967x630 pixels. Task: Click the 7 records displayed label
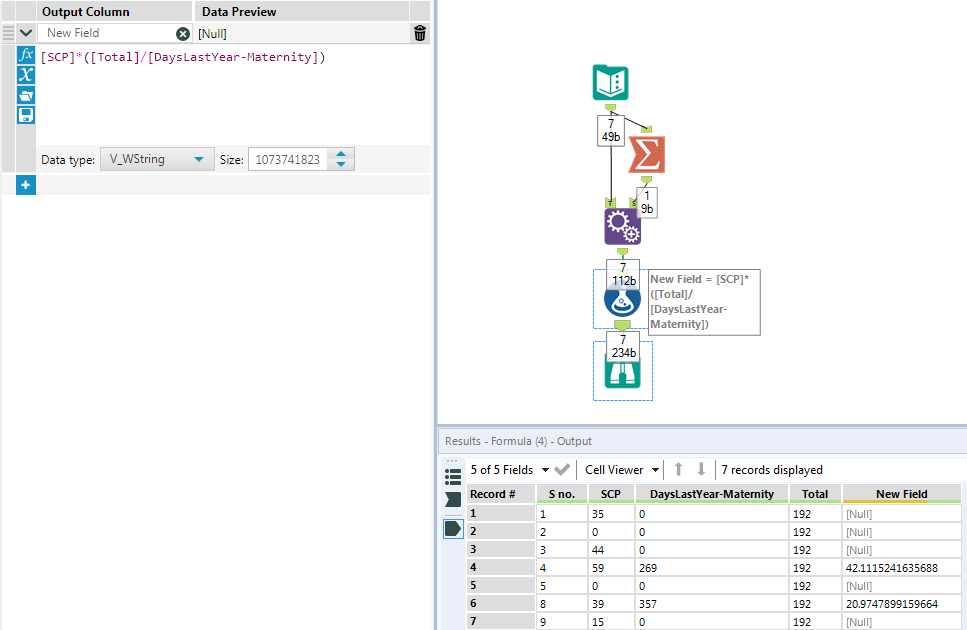click(x=772, y=470)
